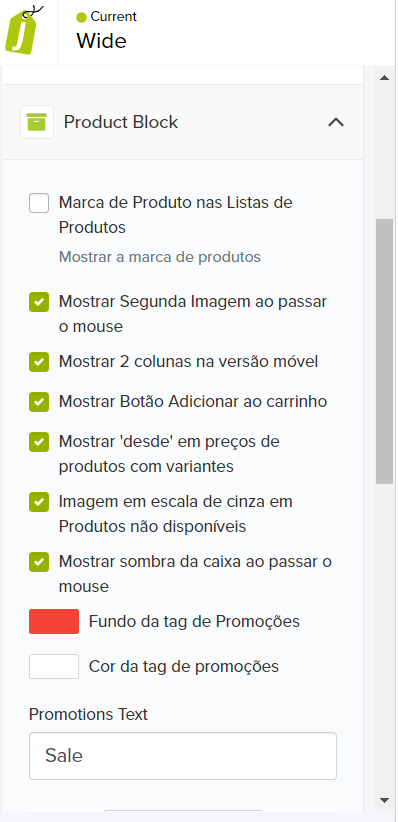The image size is (398, 822).
Task: Click the Fundo da tag de Promoções label
Action: (194, 622)
